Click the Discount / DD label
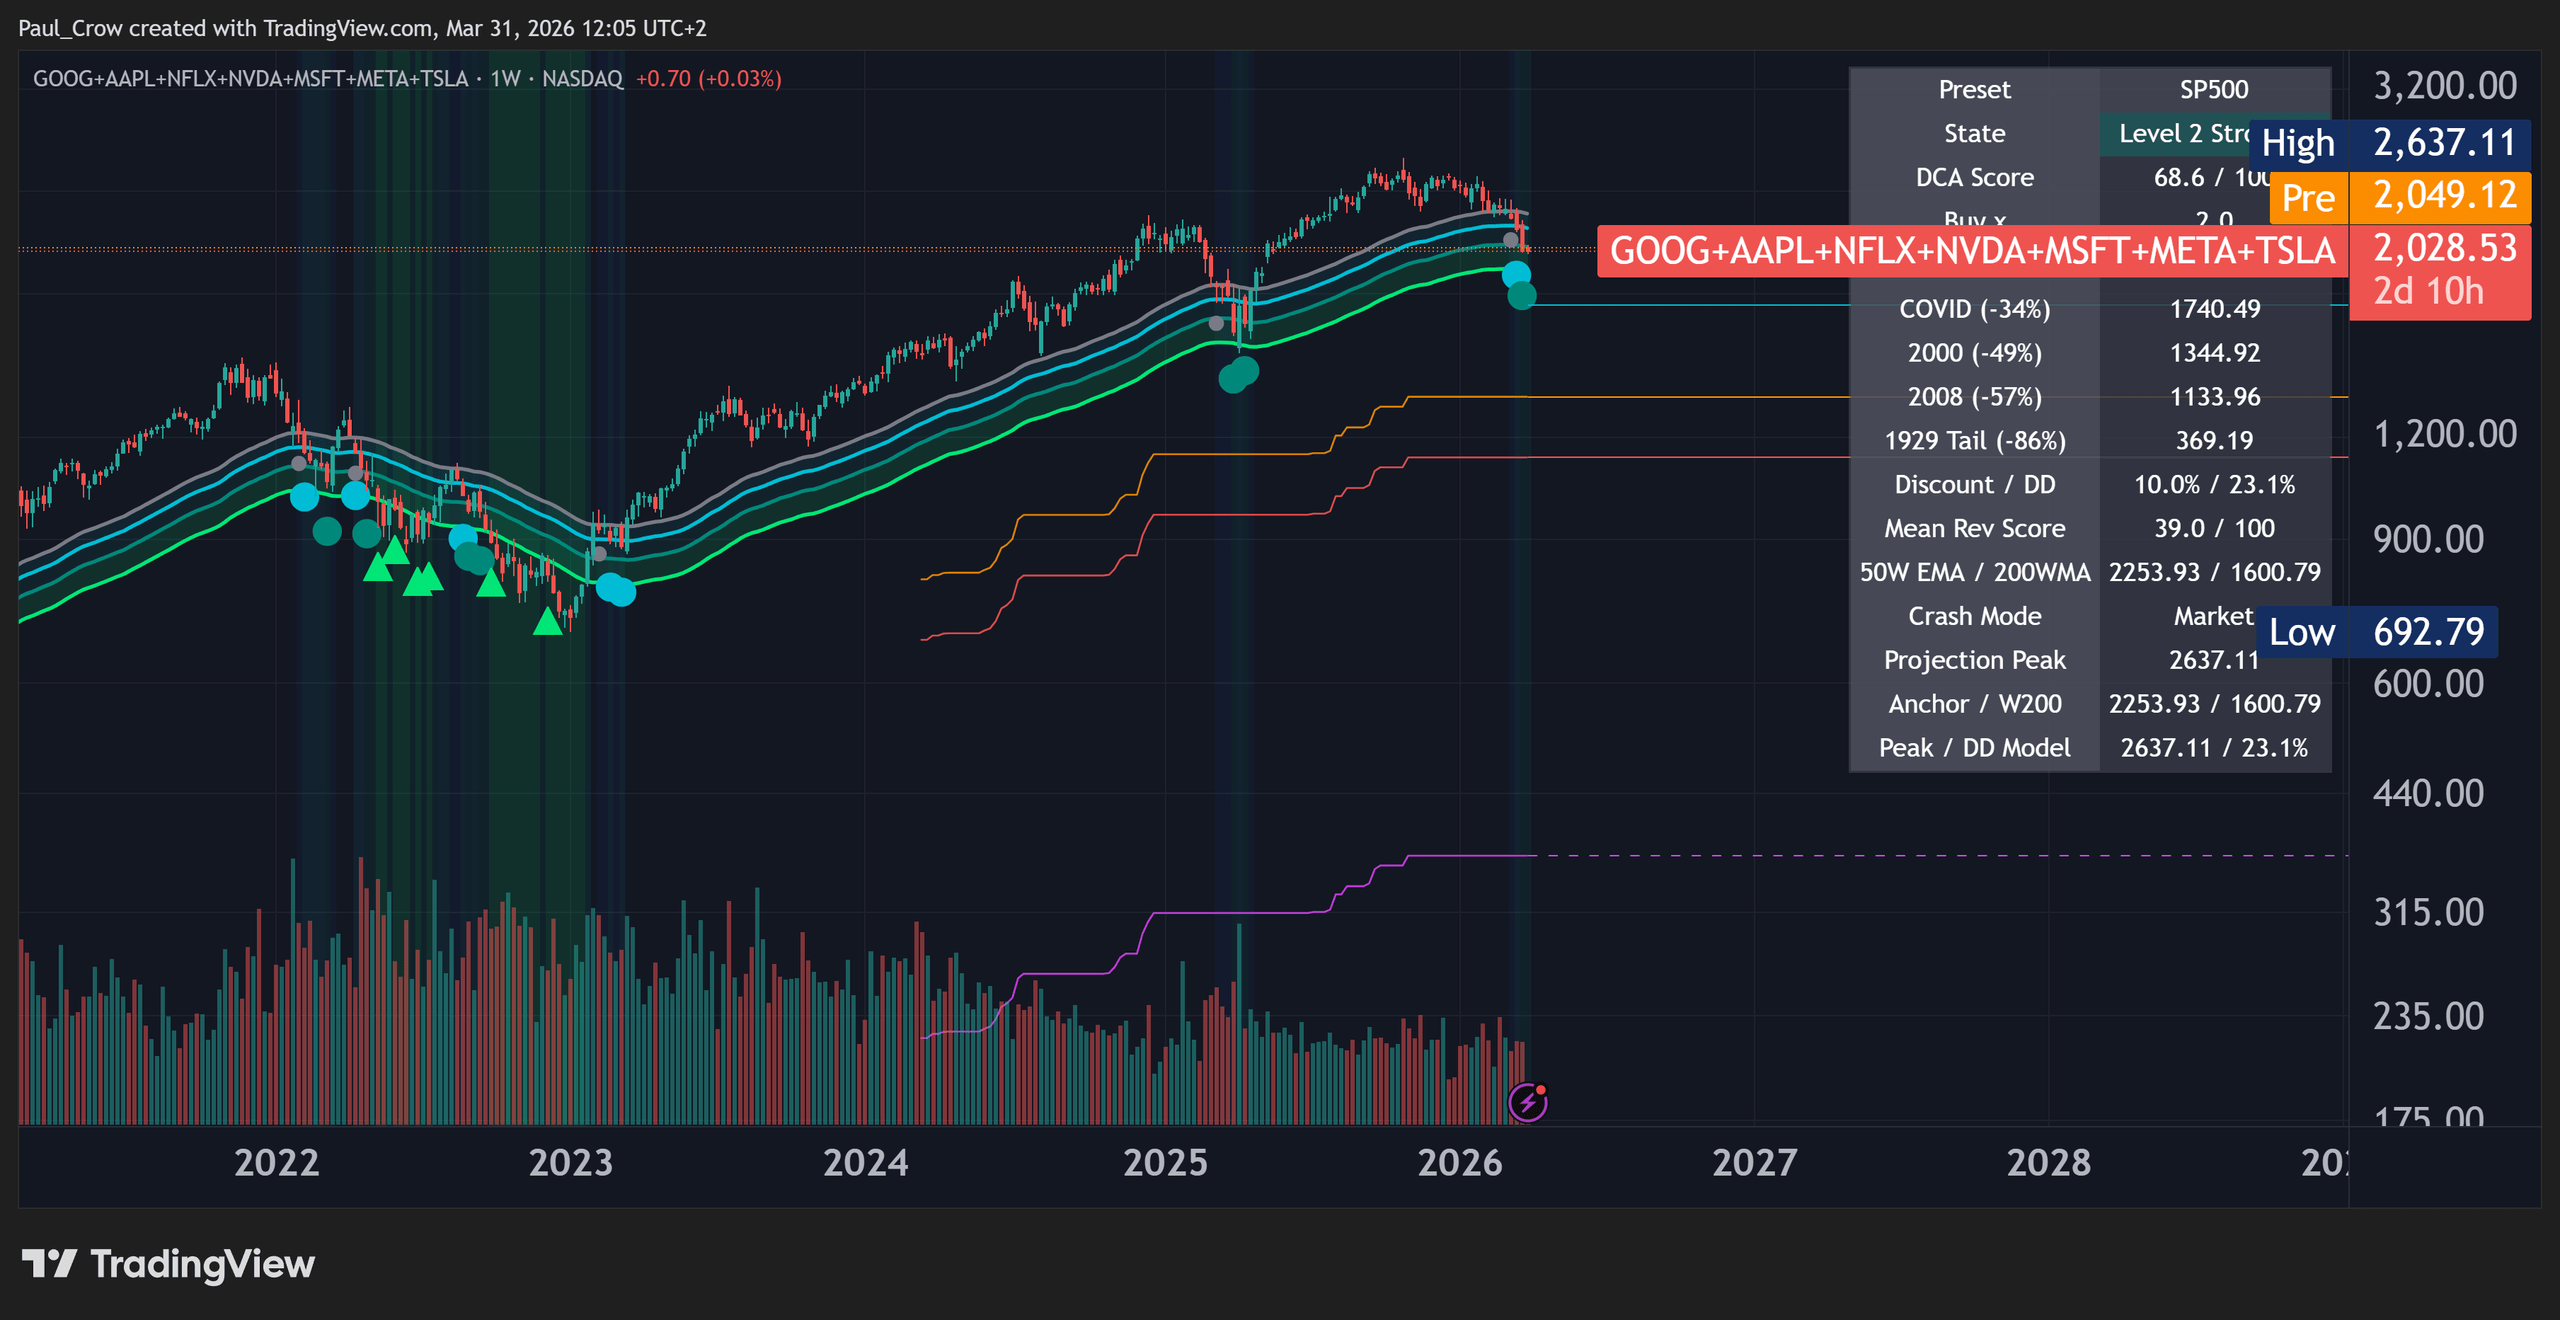Screen dimensions: 2560x1320 (x=1974, y=485)
